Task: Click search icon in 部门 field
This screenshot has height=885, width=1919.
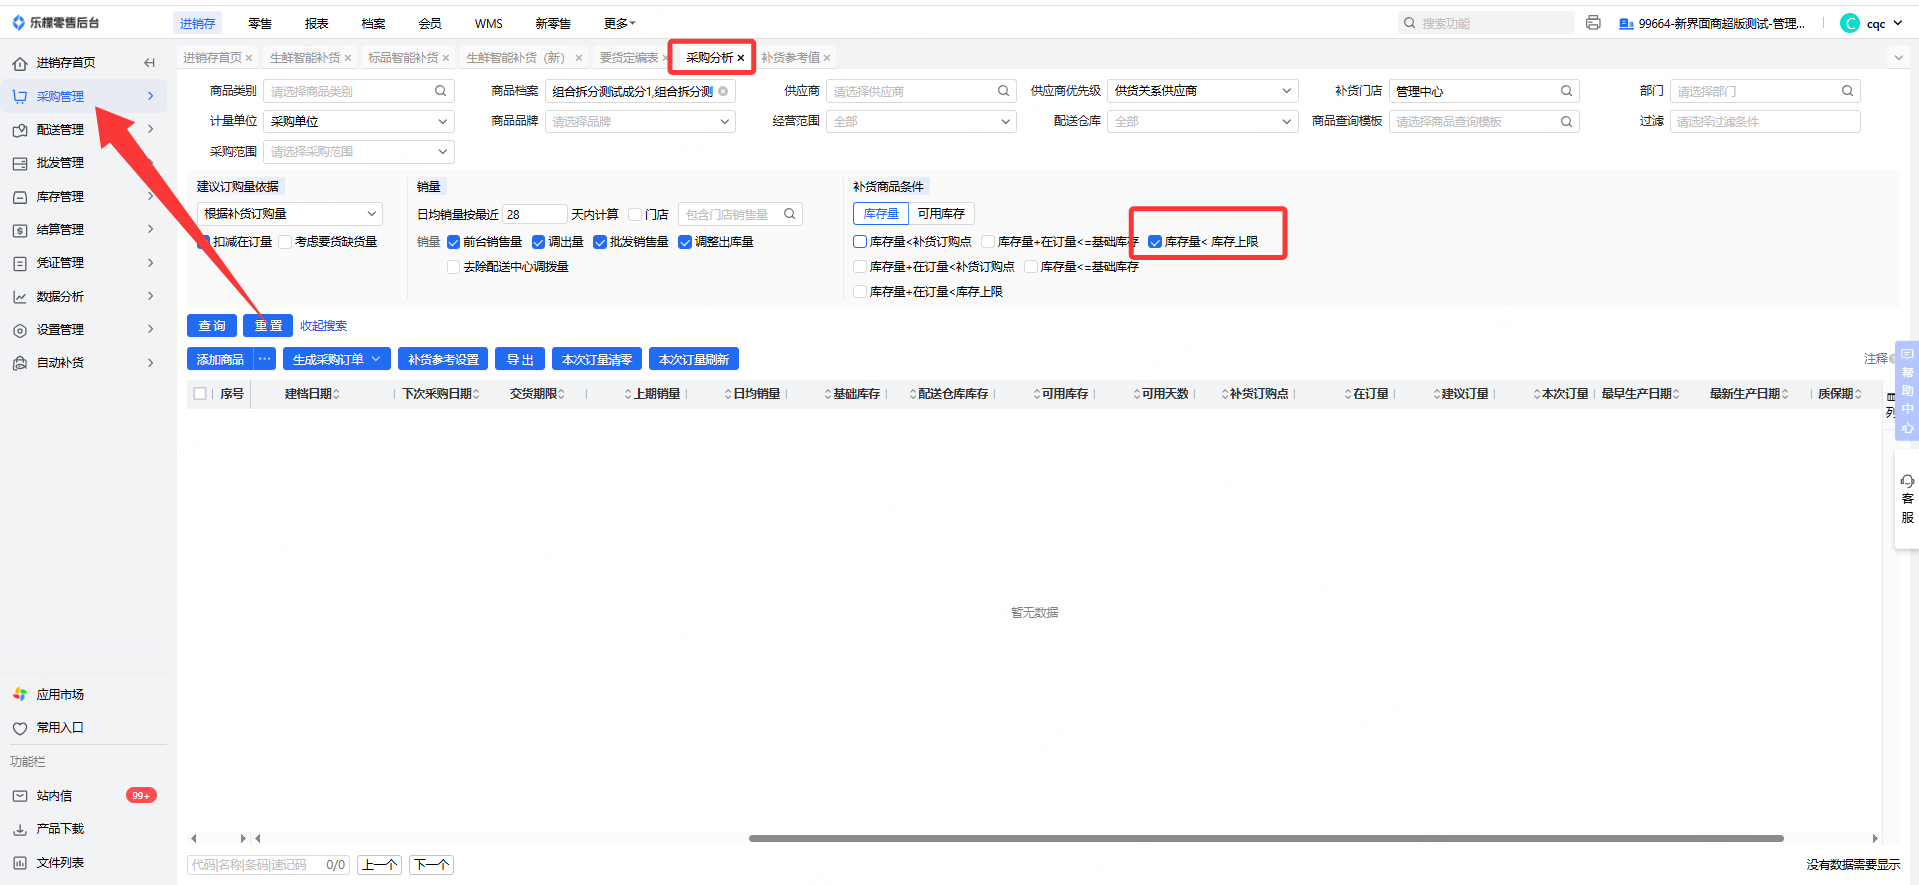Action: pyautogui.click(x=1847, y=91)
